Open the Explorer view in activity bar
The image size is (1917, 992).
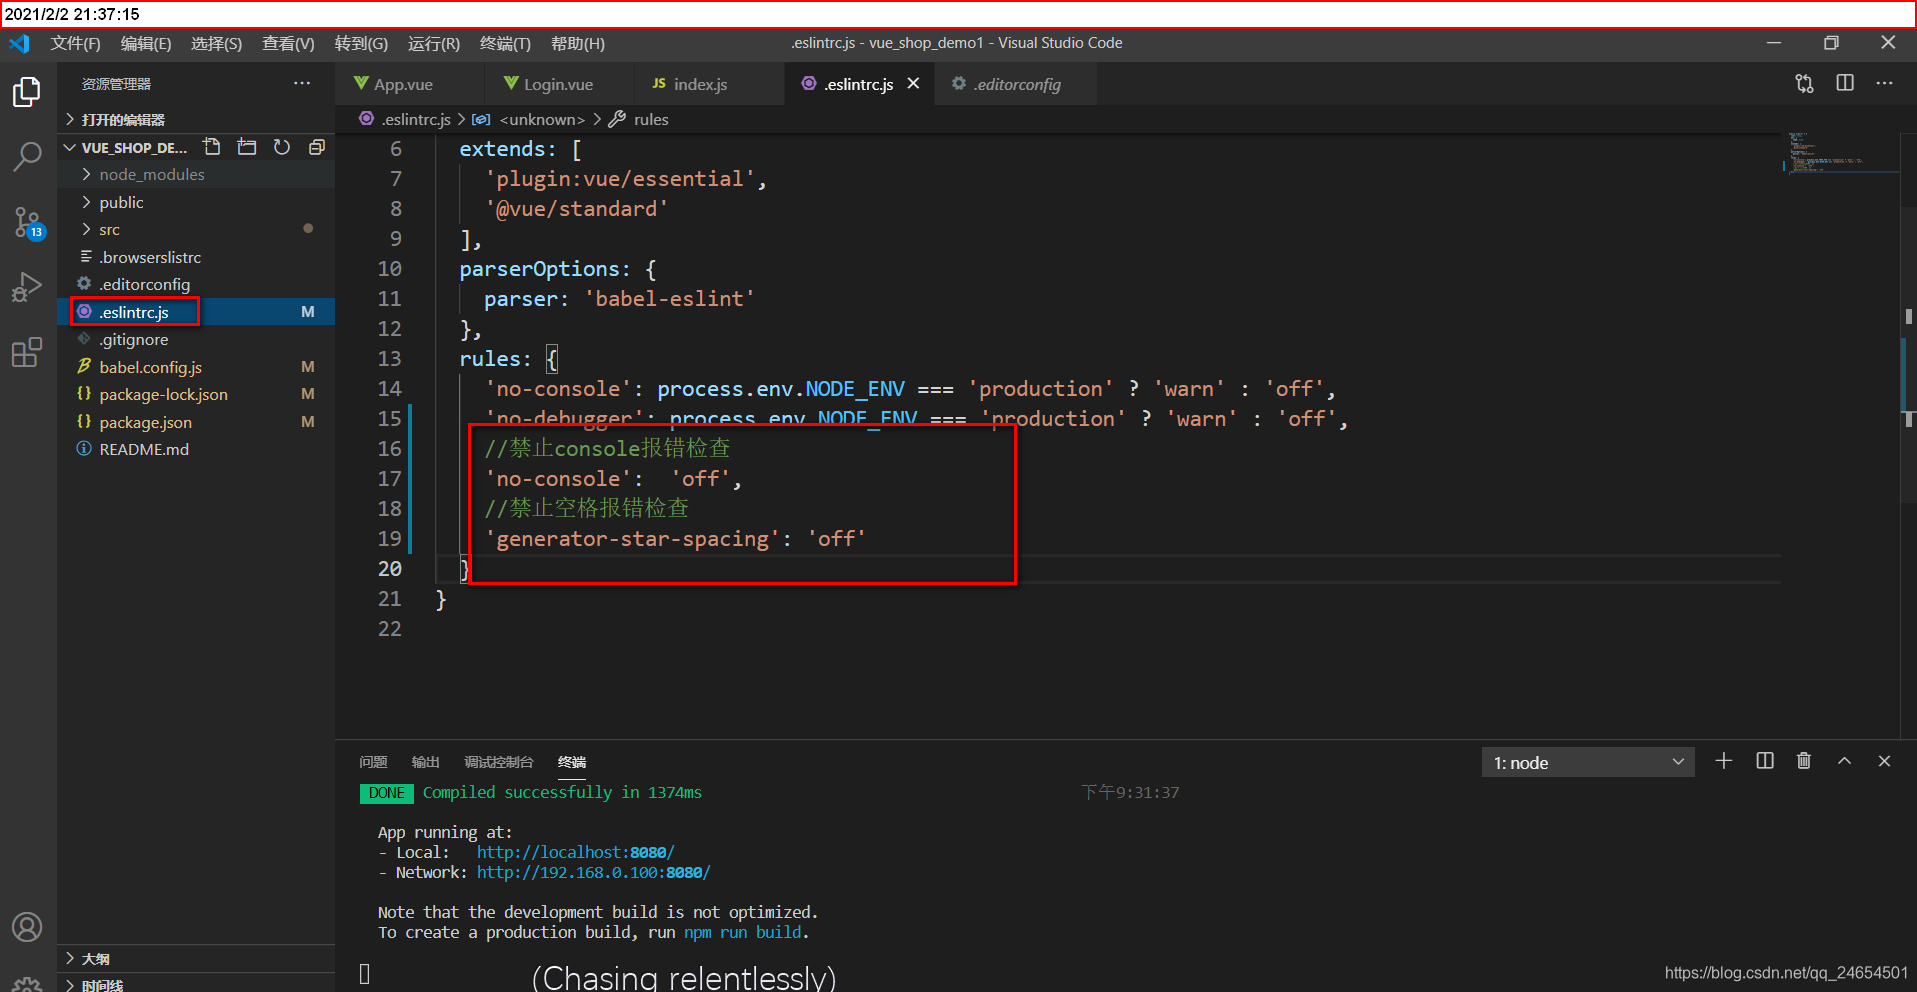click(x=27, y=92)
